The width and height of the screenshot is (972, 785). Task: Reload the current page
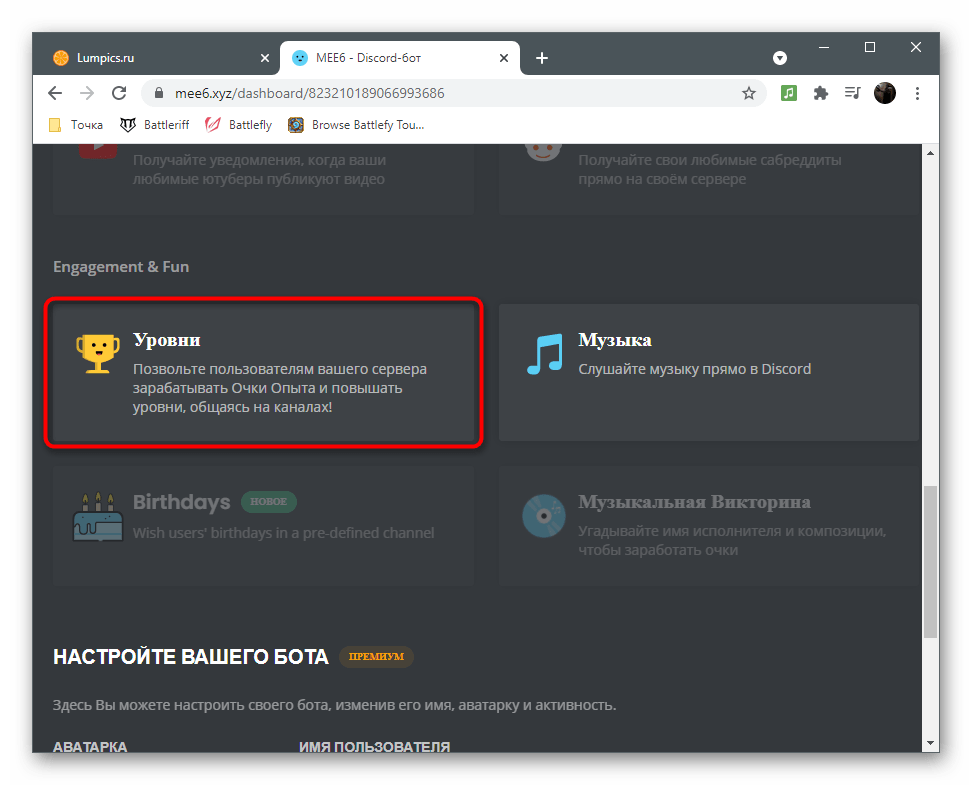pyautogui.click(x=119, y=93)
